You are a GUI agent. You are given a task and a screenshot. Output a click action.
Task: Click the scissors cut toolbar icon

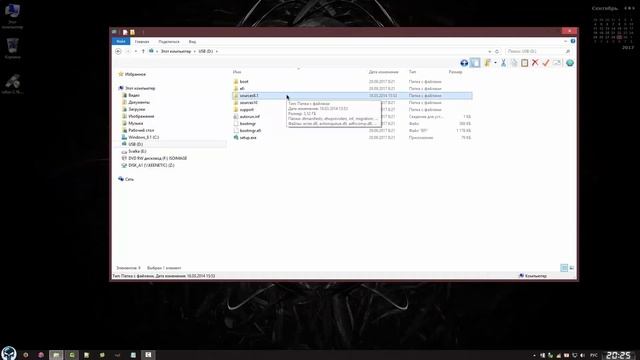(503, 63)
